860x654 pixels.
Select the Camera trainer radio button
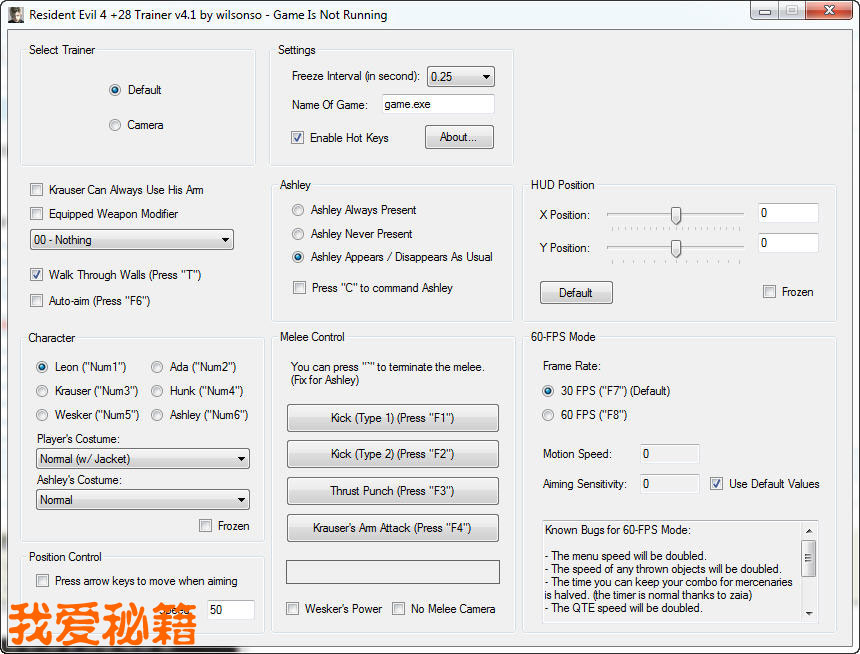tap(116, 125)
